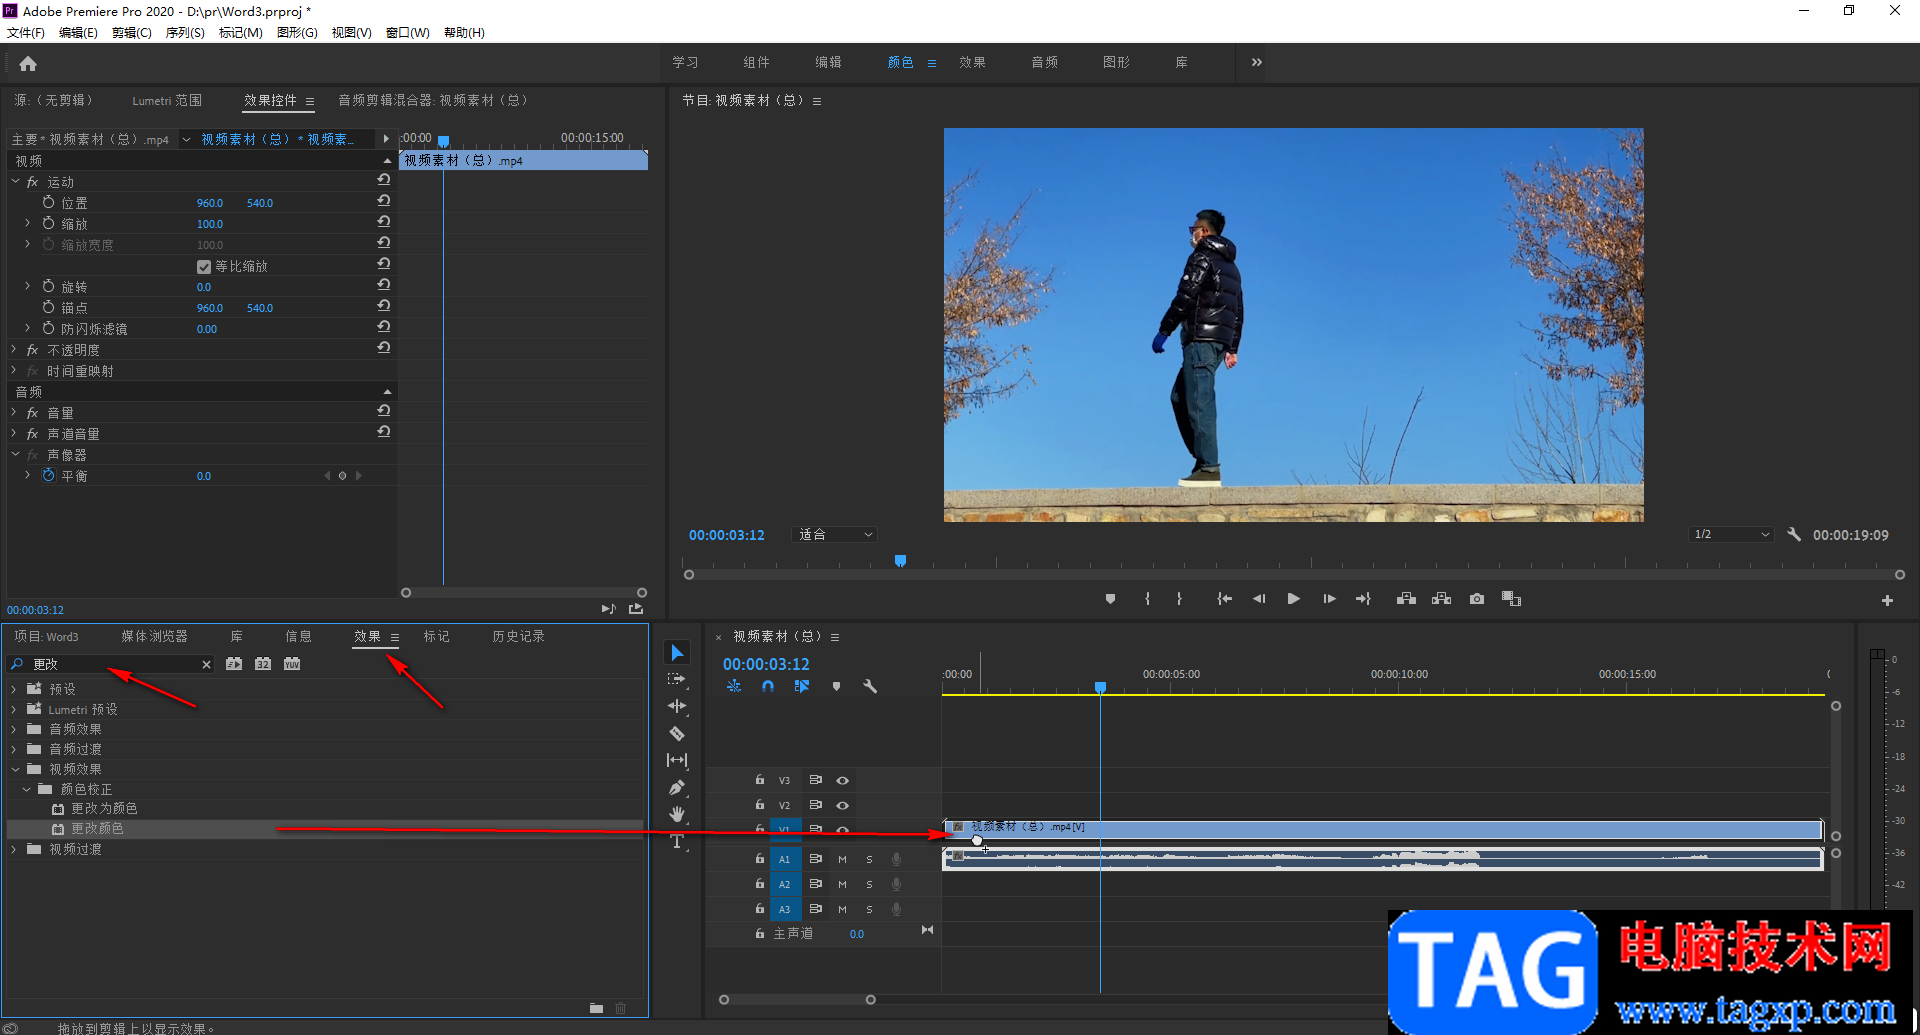The height and width of the screenshot is (1035, 1920).
Task: Open the Home screen icon
Action: (28, 64)
